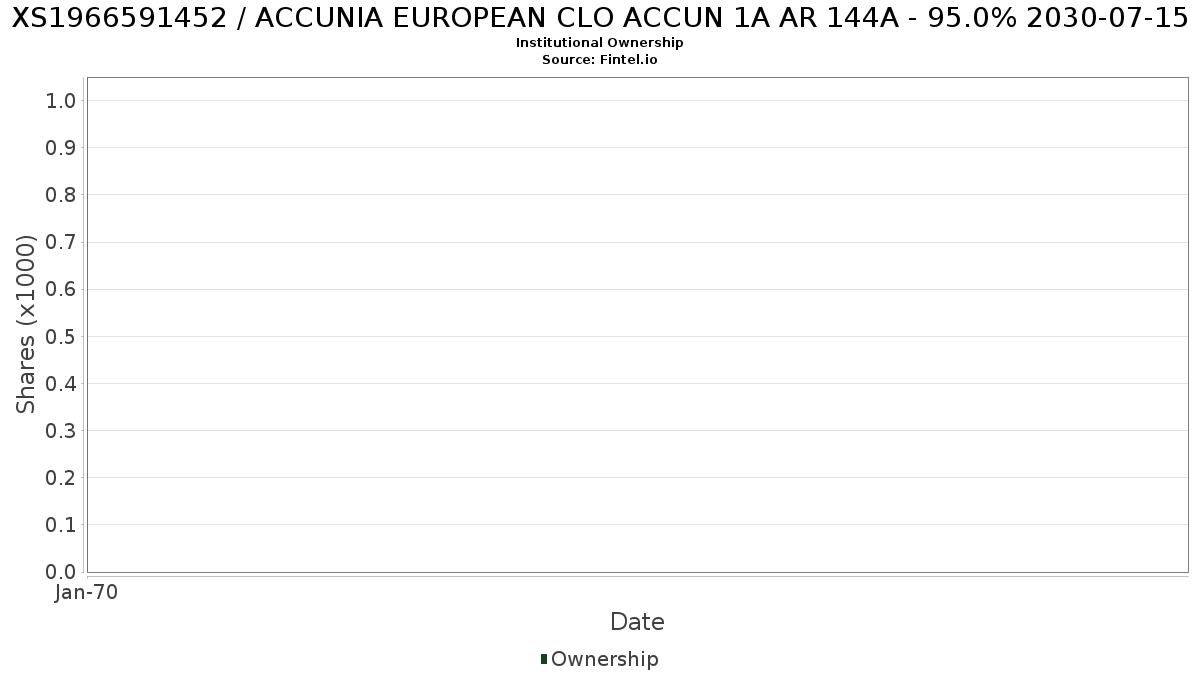
Task: Click the Shares (x1000) axis title
Action: click(x=26, y=324)
